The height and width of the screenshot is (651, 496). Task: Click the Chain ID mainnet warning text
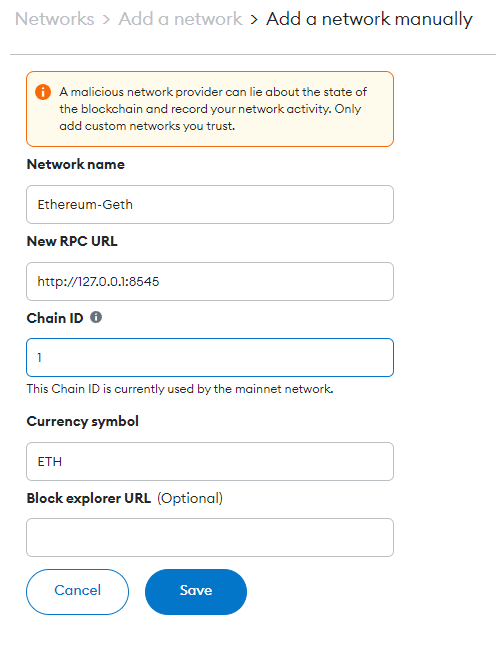click(x=180, y=389)
